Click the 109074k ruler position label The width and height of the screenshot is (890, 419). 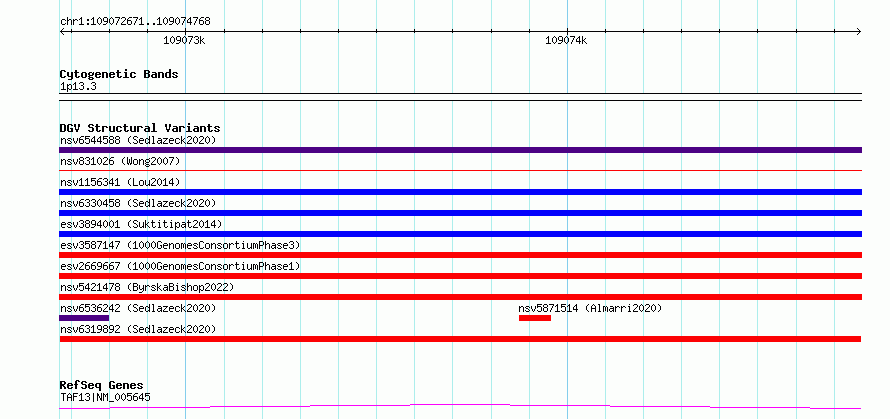point(566,40)
